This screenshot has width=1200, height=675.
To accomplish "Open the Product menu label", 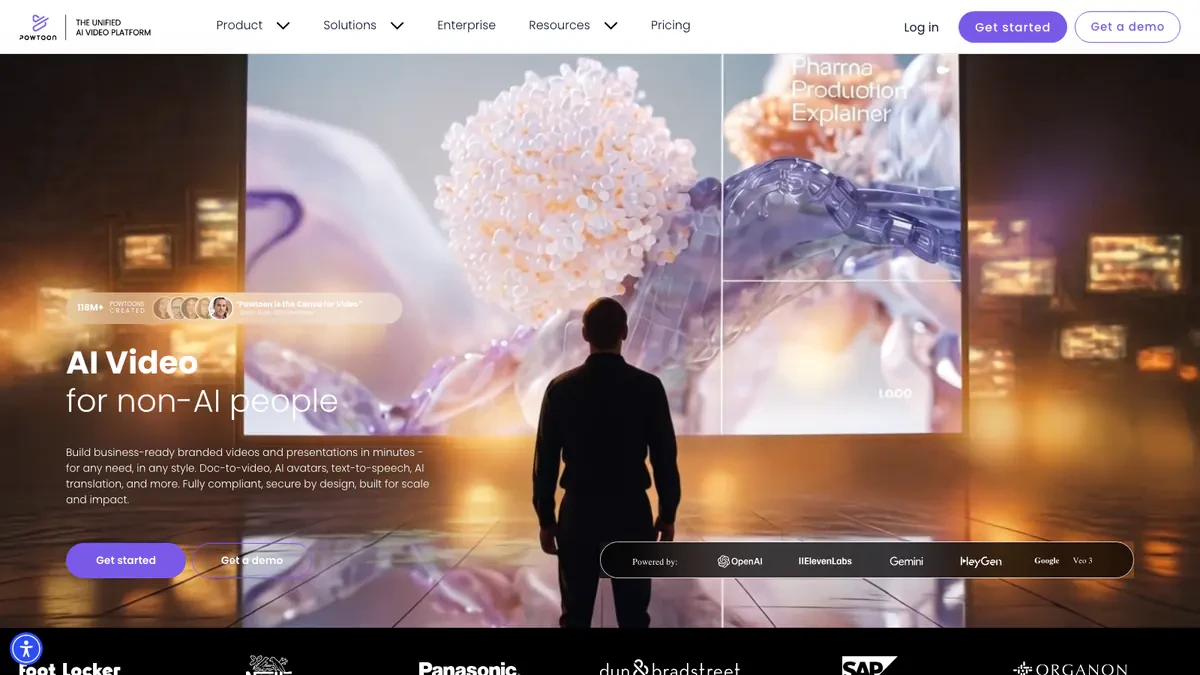I will click(239, 25).
